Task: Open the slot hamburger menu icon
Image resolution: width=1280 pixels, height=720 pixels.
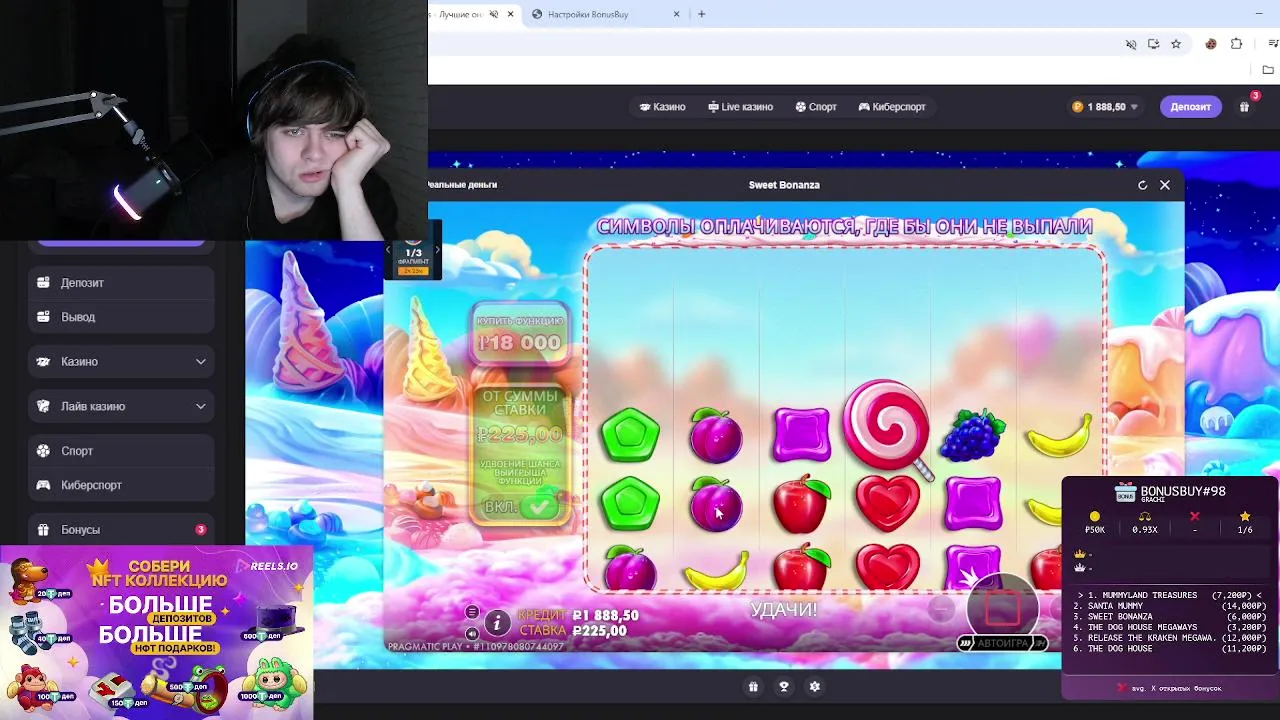Action: coord(472,612)
